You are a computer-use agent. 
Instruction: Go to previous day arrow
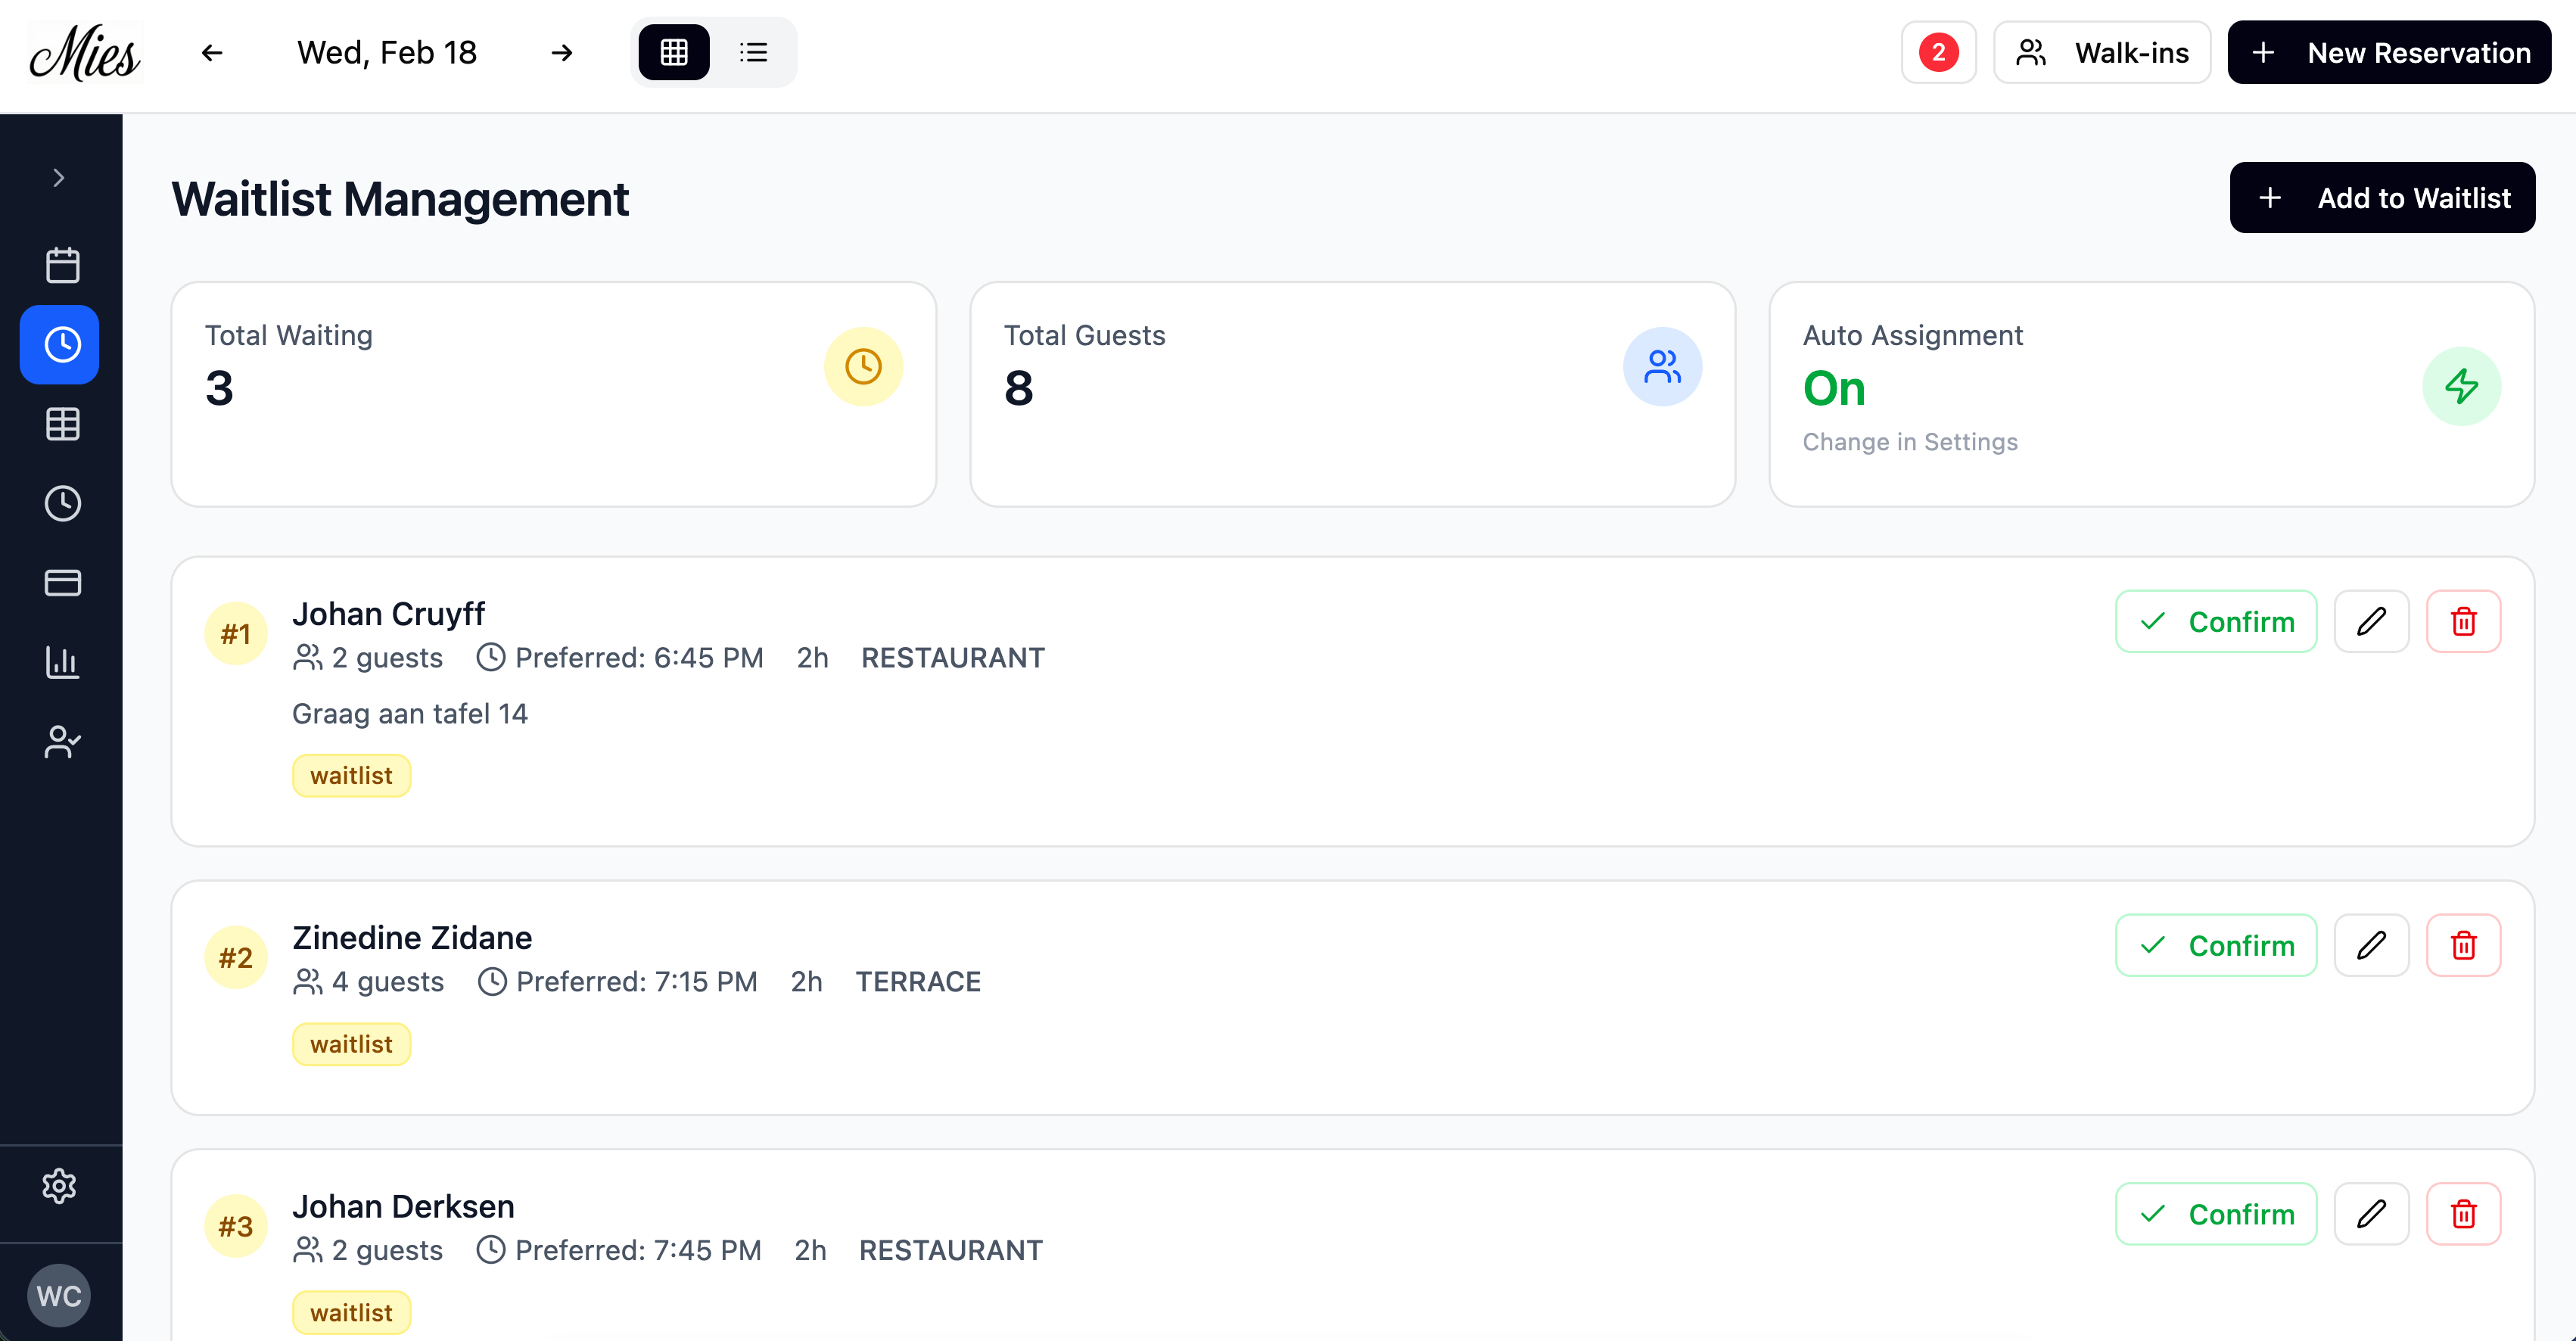211,52
